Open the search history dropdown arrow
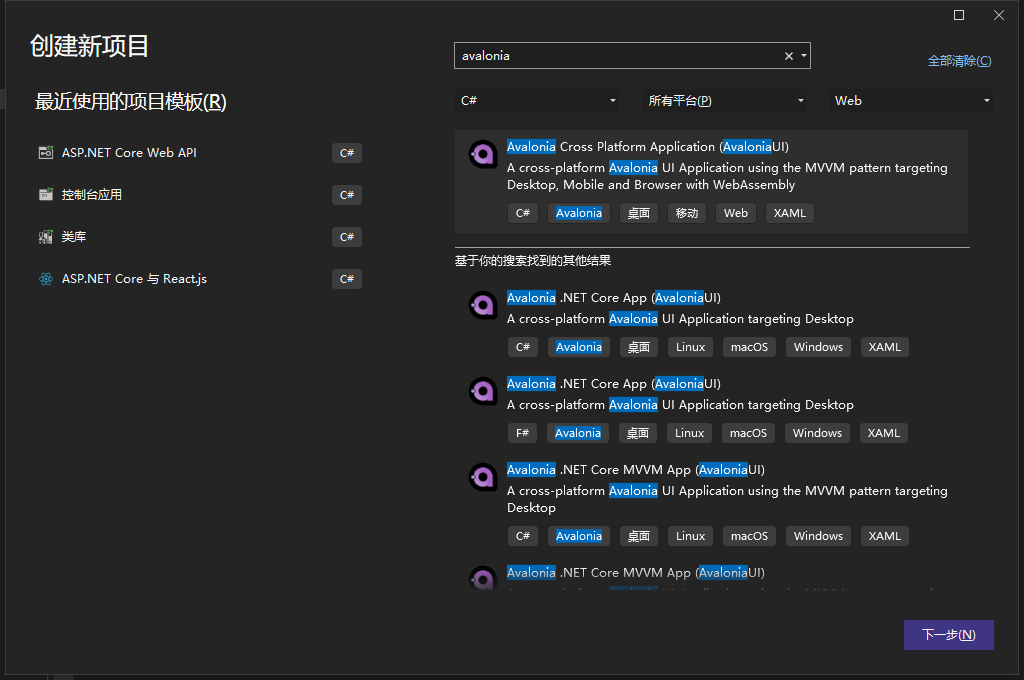Screen dimensions: 1024x680 click(804, 56)
